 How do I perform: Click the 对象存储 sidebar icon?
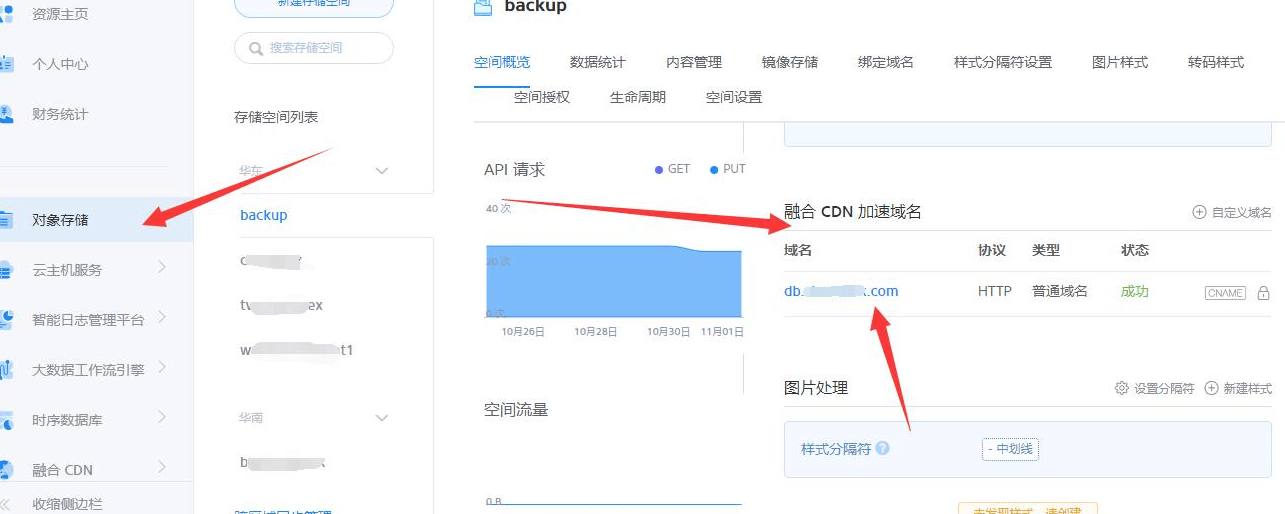pos(6,219)
